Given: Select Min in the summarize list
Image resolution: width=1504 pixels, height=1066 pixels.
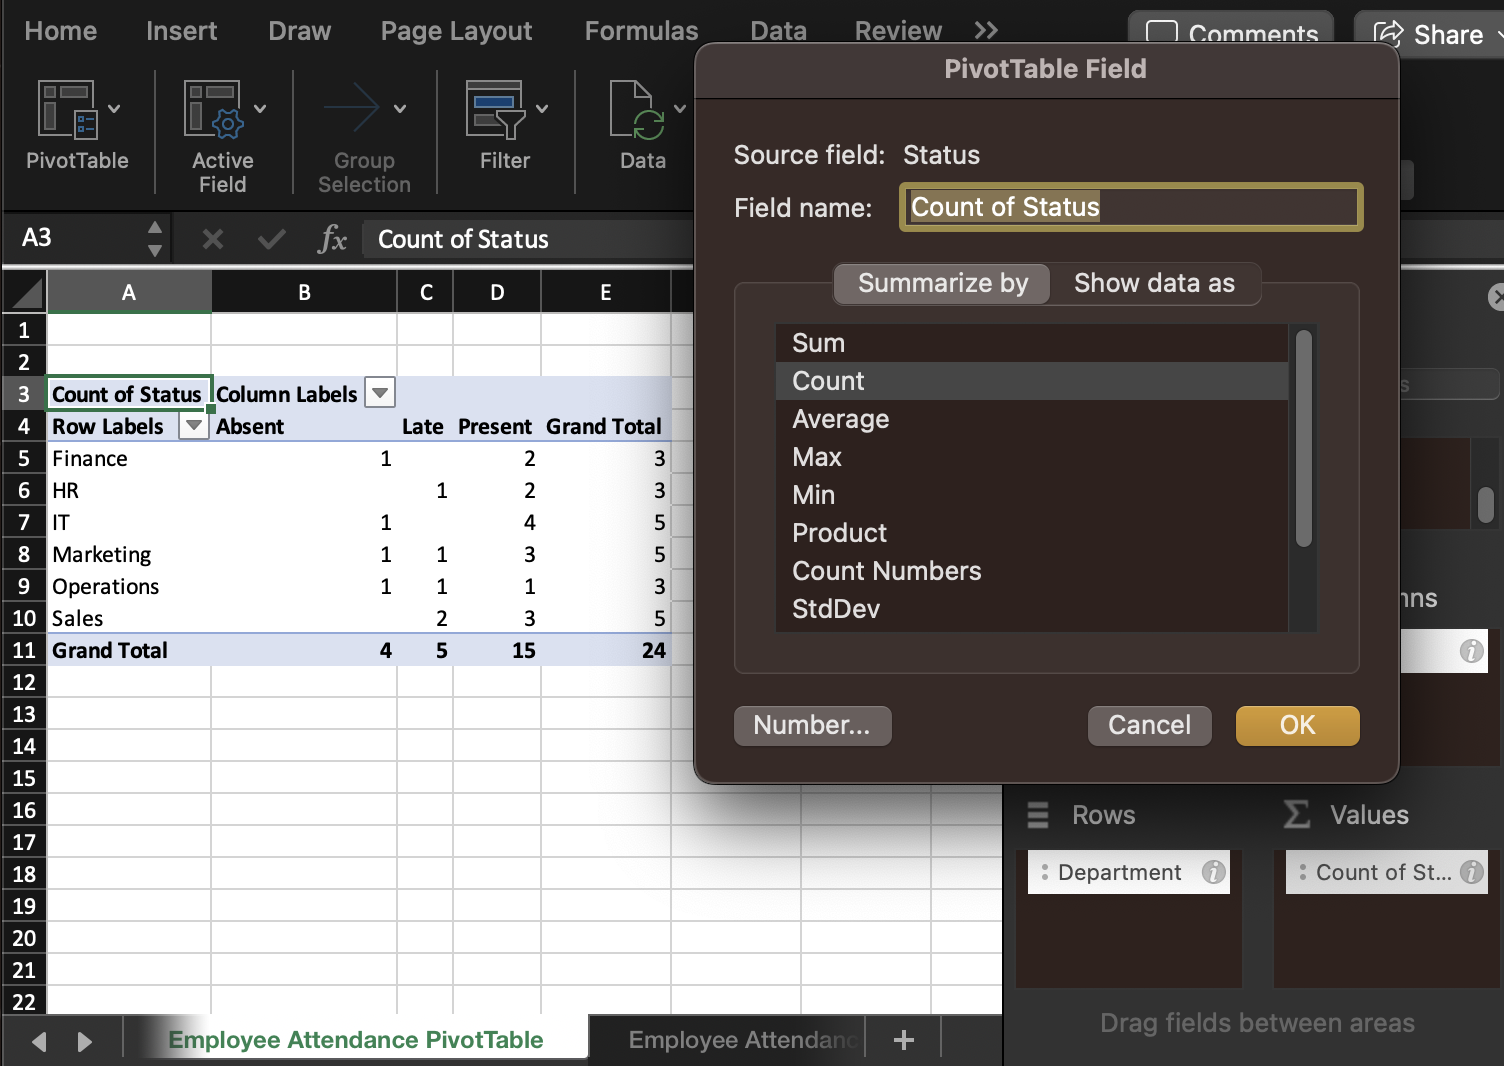Looking at the screenshot, I should click(1032, 495).
